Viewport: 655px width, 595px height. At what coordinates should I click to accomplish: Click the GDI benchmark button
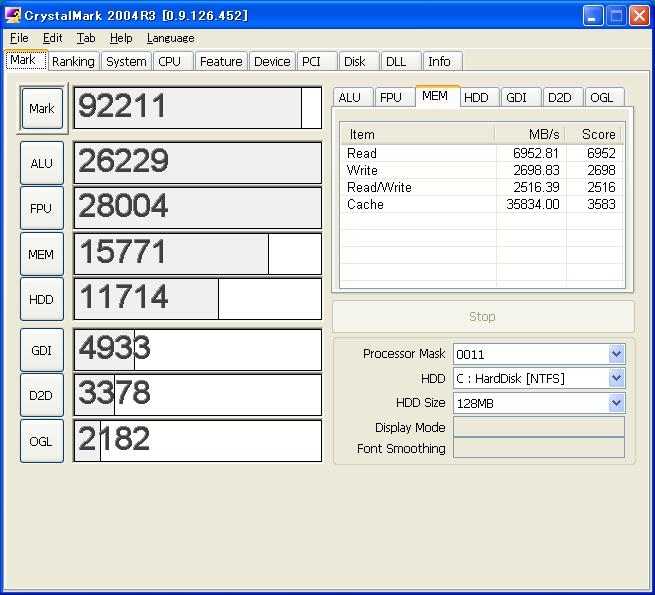pyautogui.click(x=41, y=350)
